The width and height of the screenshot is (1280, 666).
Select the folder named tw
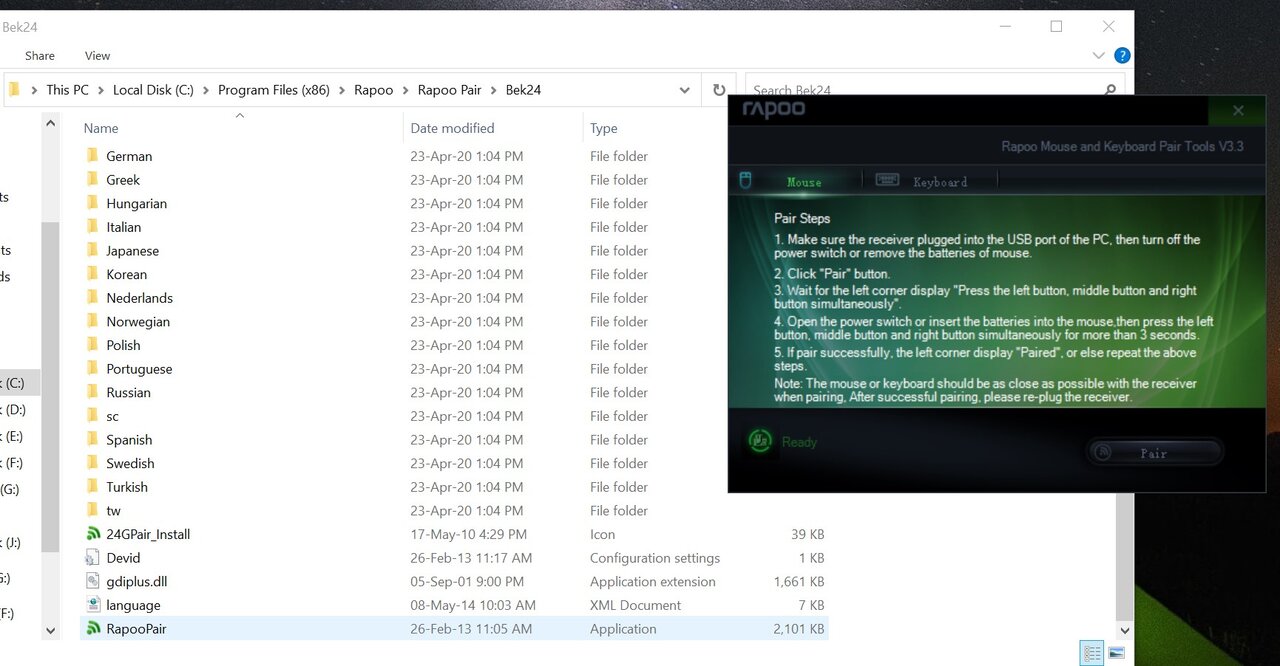[x=113, y=511]
